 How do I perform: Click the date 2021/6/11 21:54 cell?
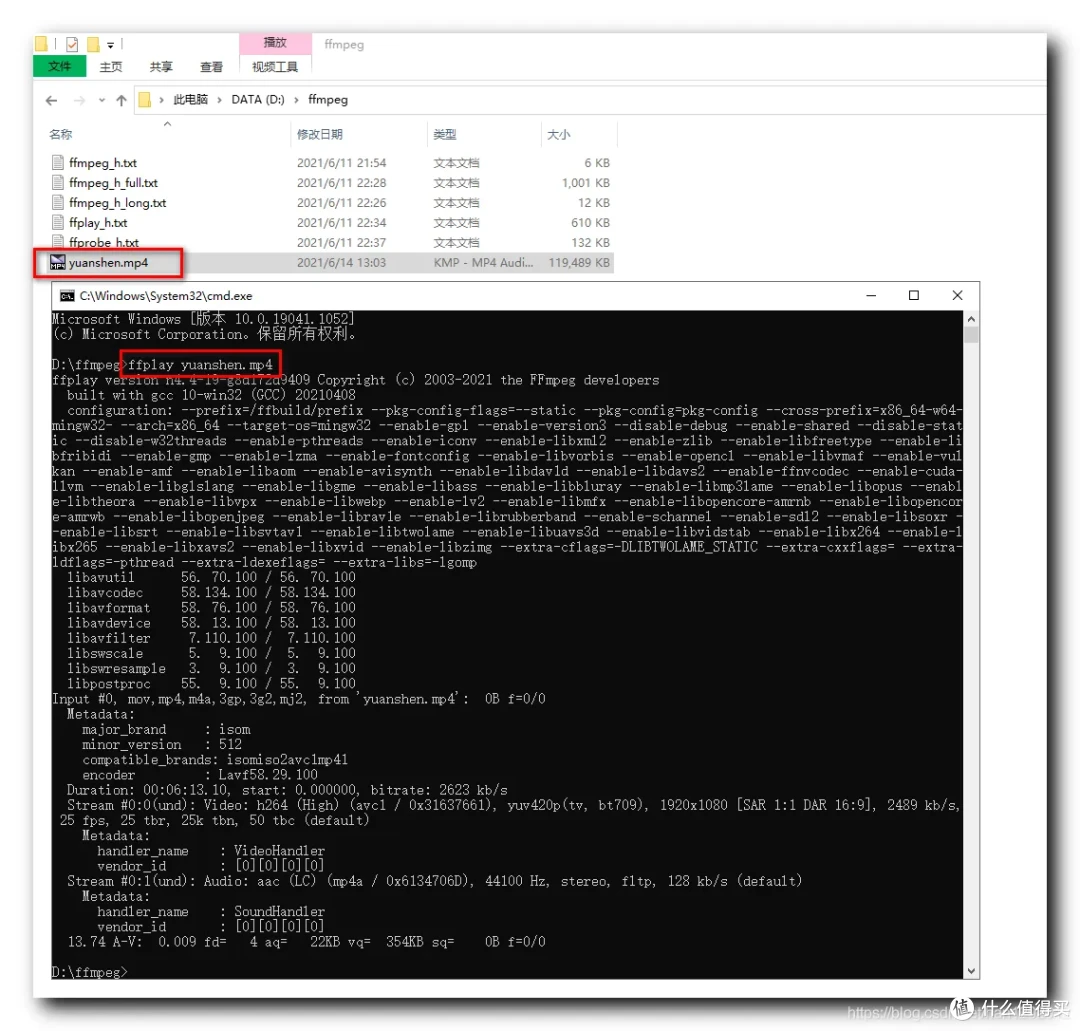(x=341, y=163)
